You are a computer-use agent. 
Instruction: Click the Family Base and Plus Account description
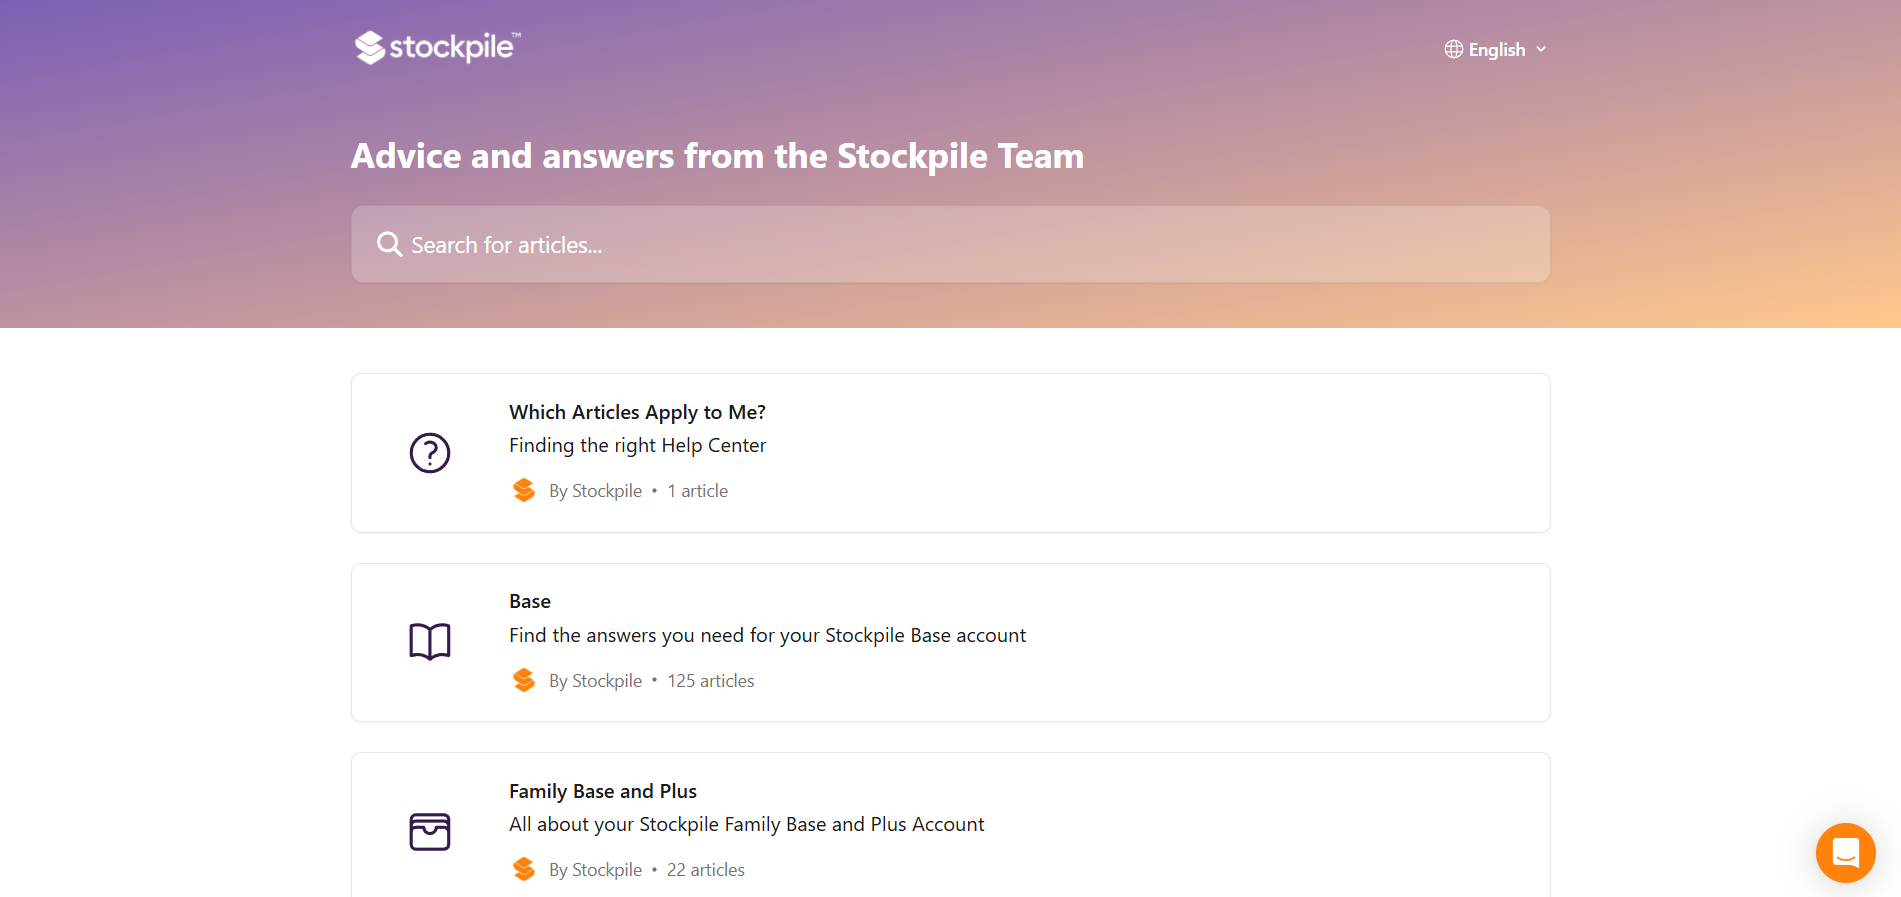click(746, 824)
